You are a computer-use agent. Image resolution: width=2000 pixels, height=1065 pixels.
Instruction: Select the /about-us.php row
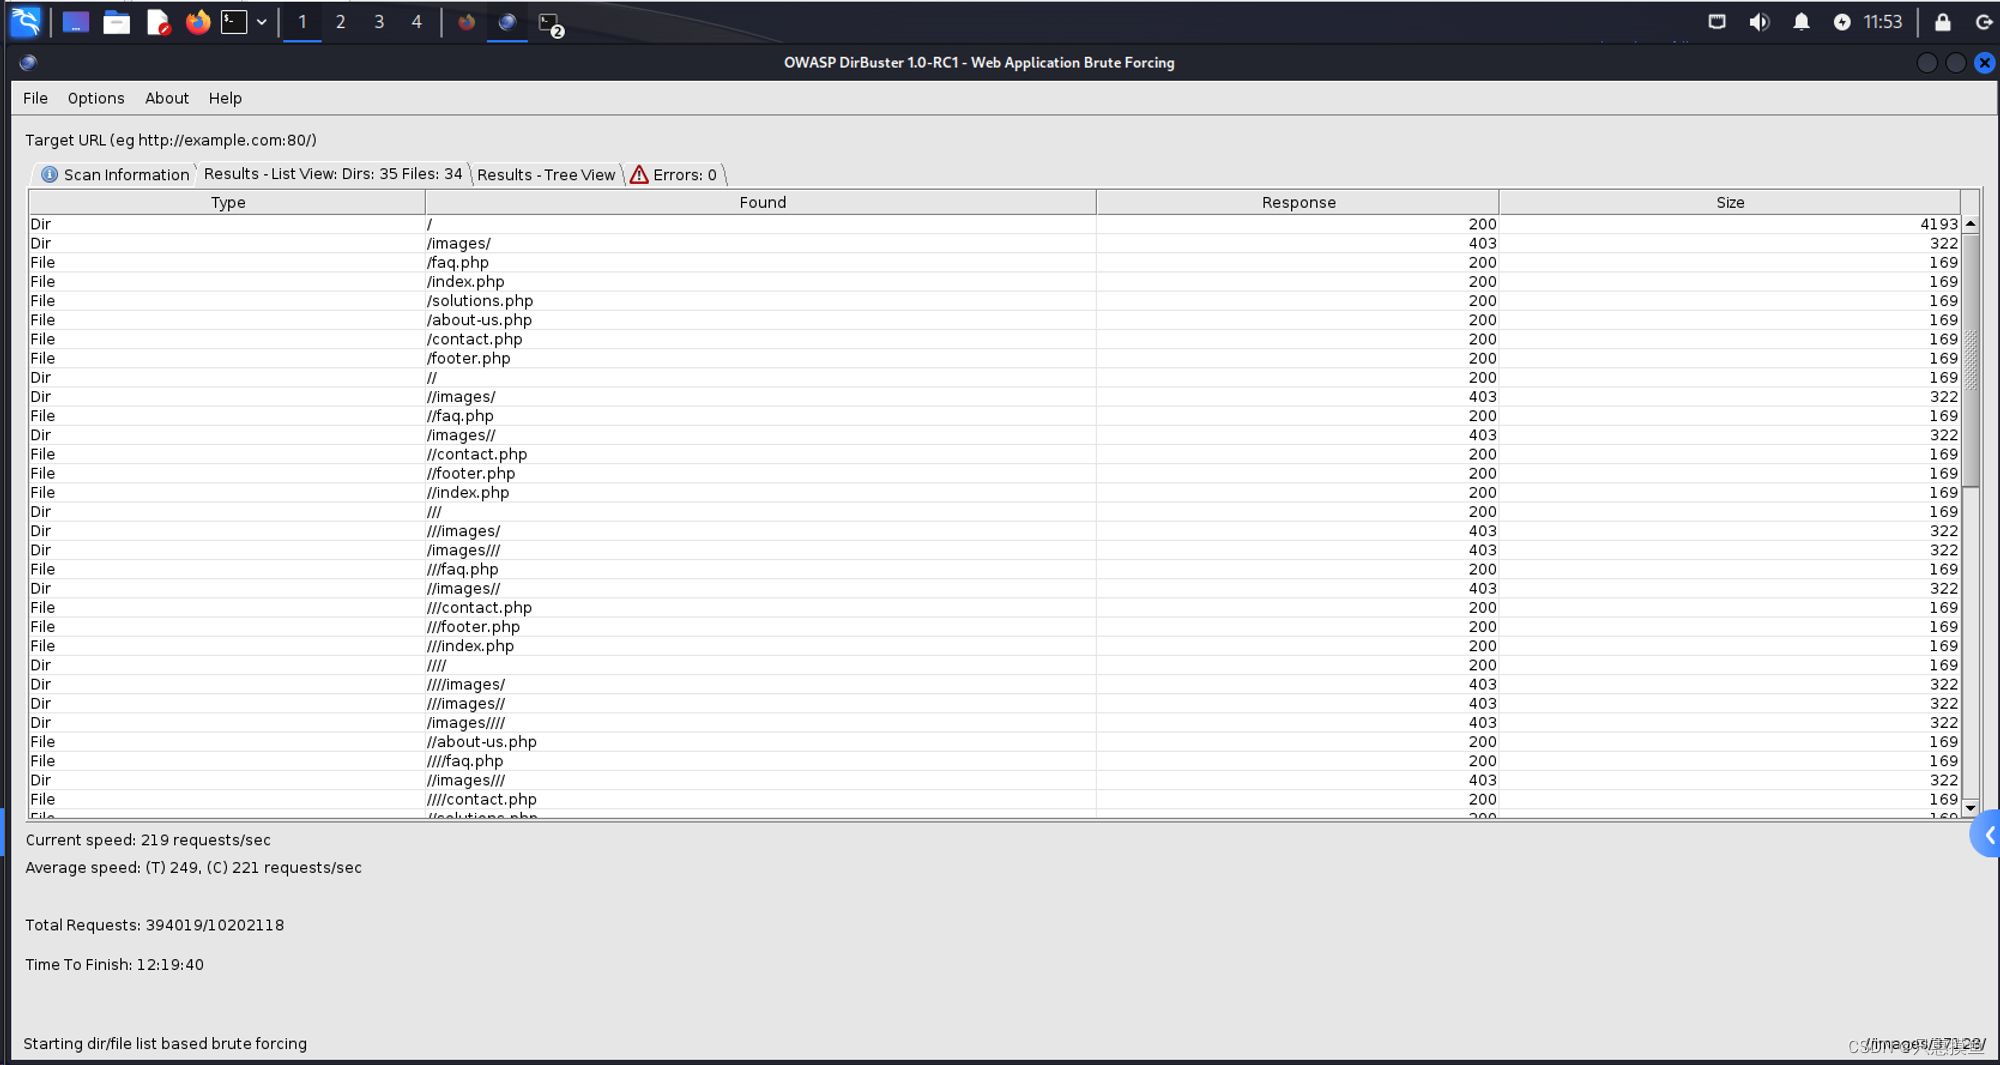pos(994,320)
